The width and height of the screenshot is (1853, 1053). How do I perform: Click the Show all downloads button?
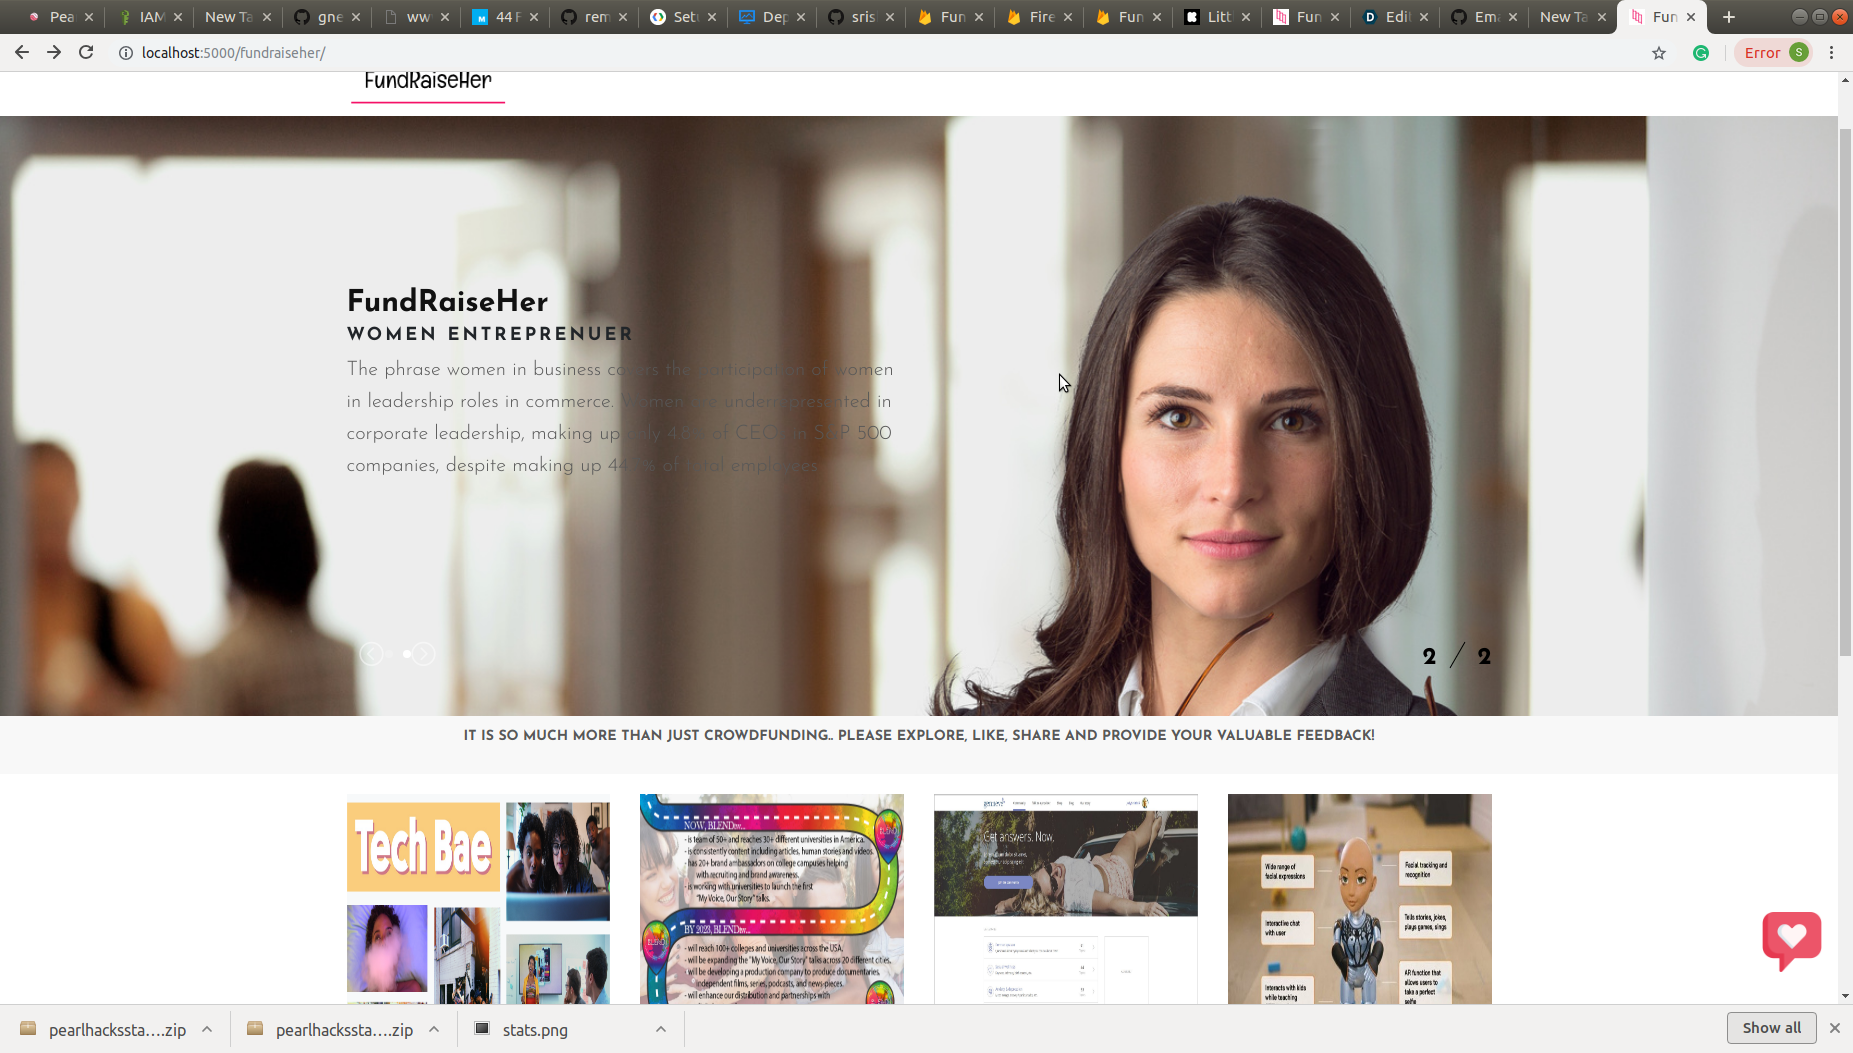point(1771,1028)
